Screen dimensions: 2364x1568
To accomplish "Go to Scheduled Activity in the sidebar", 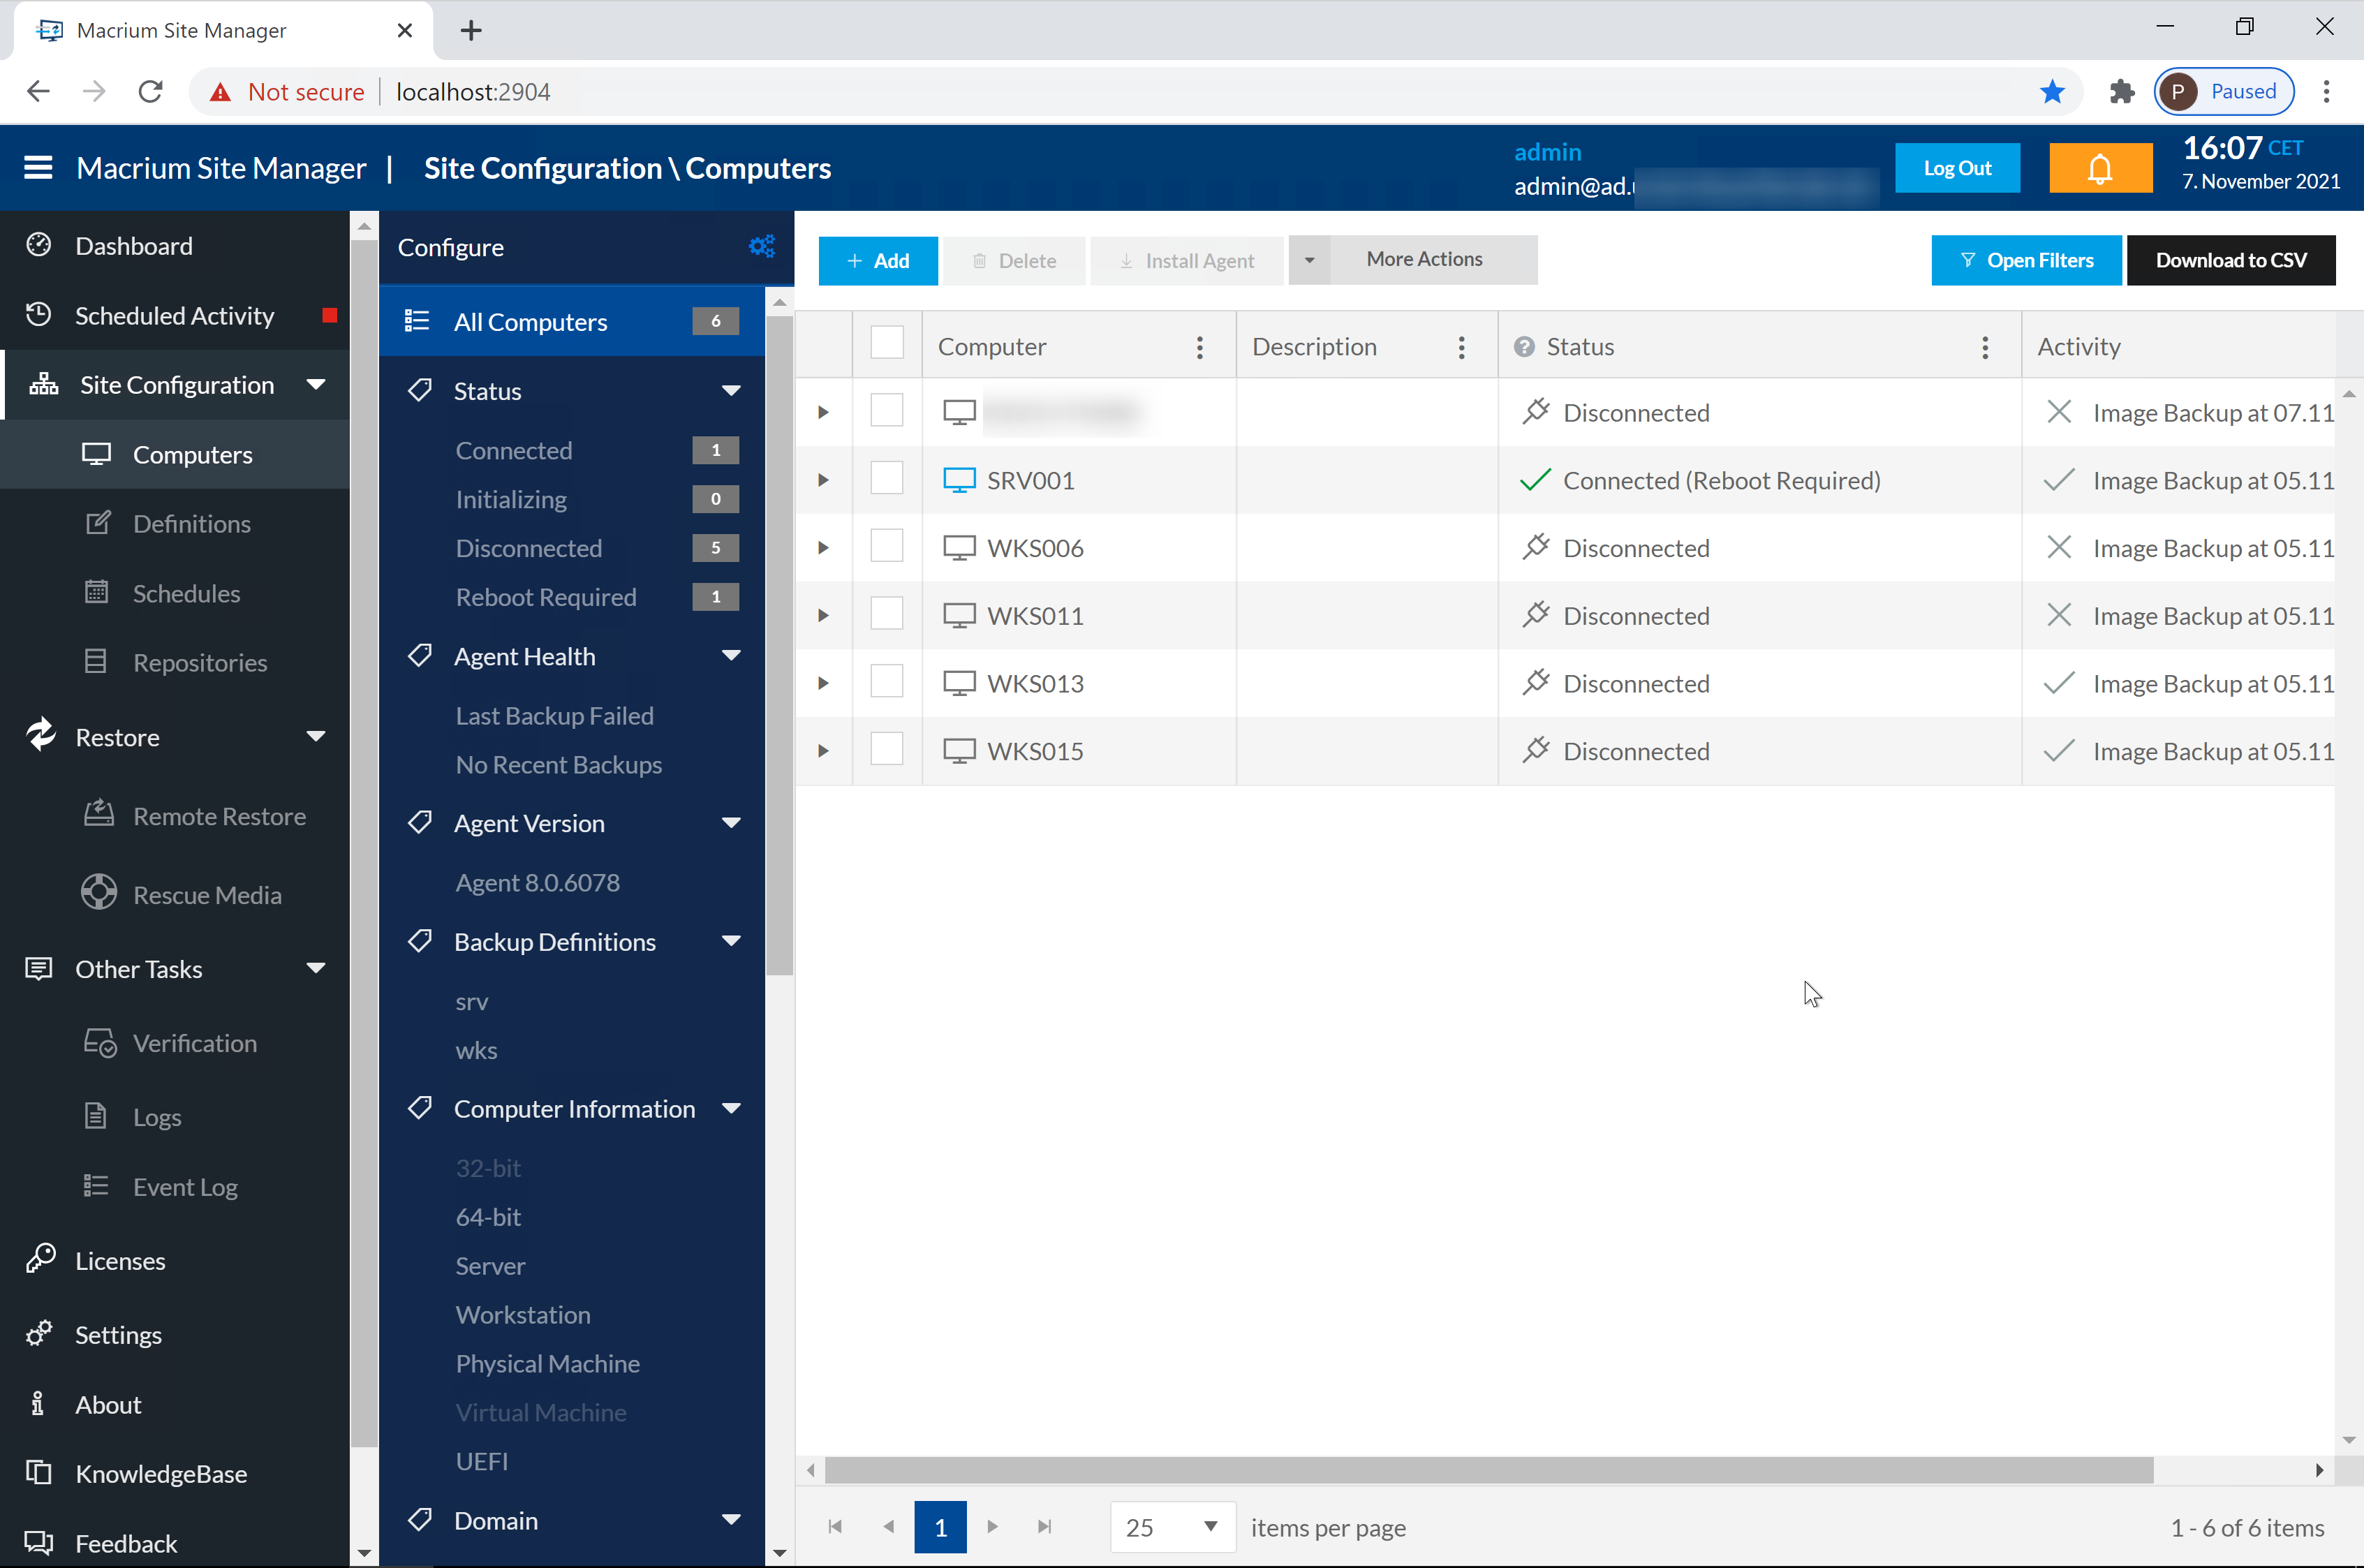I will tap(174, 316).
